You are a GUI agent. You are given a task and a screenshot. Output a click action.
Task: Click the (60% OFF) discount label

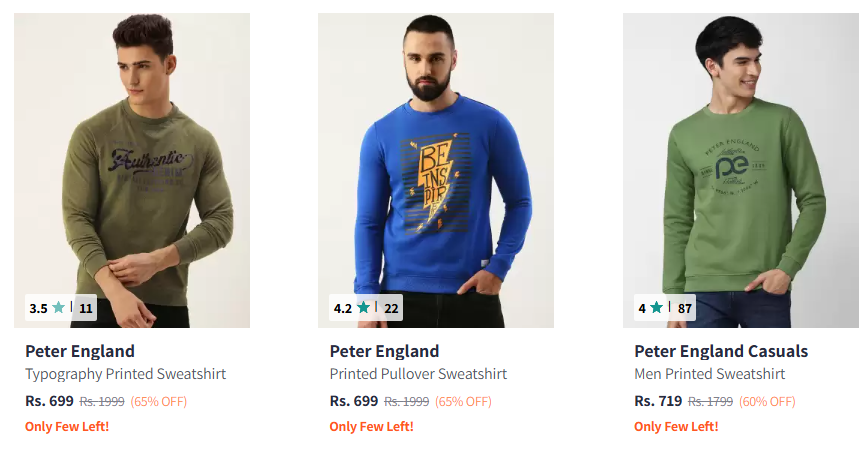click(767, 402)
